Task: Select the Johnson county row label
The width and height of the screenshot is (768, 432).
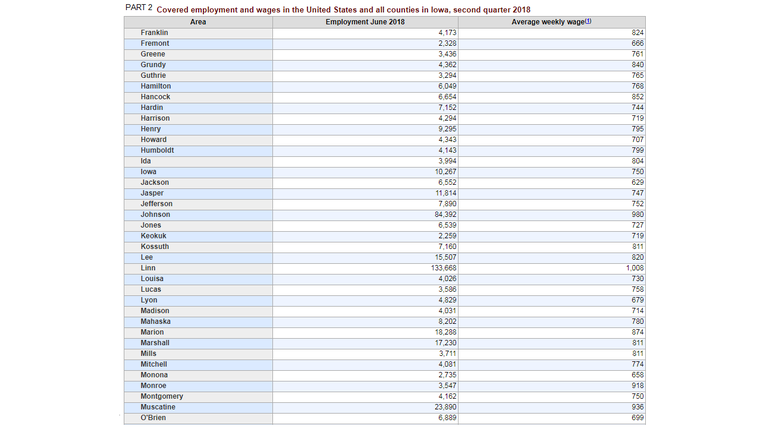Action: 156,214
